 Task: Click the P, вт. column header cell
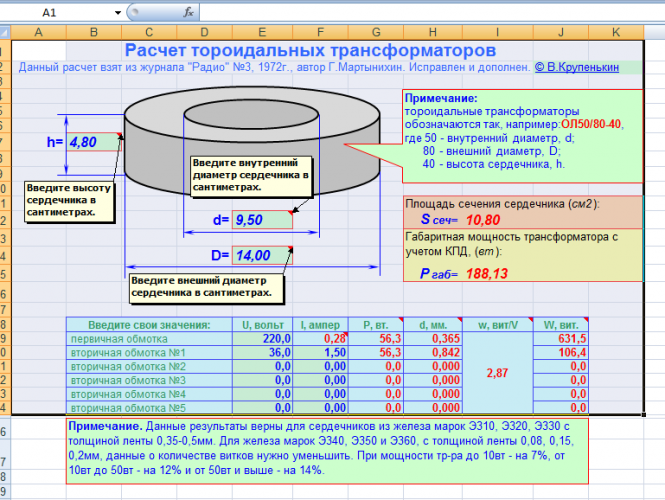tap(376, 325)
